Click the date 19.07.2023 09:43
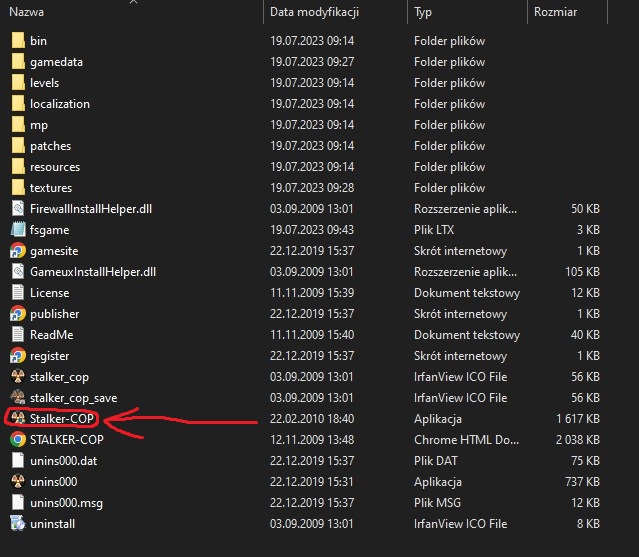 click(312, 230)
